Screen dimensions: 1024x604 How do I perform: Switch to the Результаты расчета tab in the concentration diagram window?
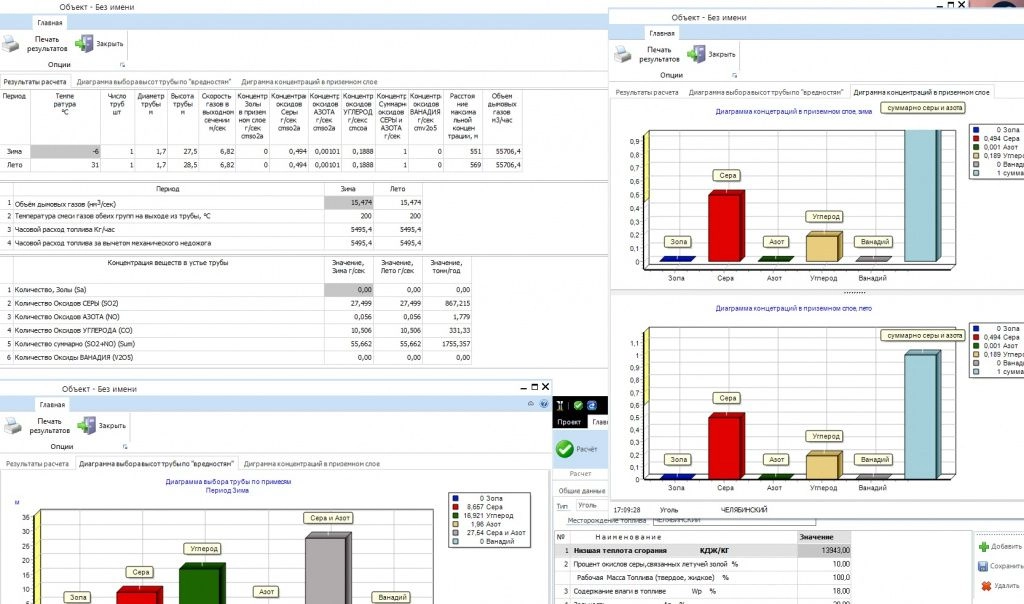tap(647, 93)
